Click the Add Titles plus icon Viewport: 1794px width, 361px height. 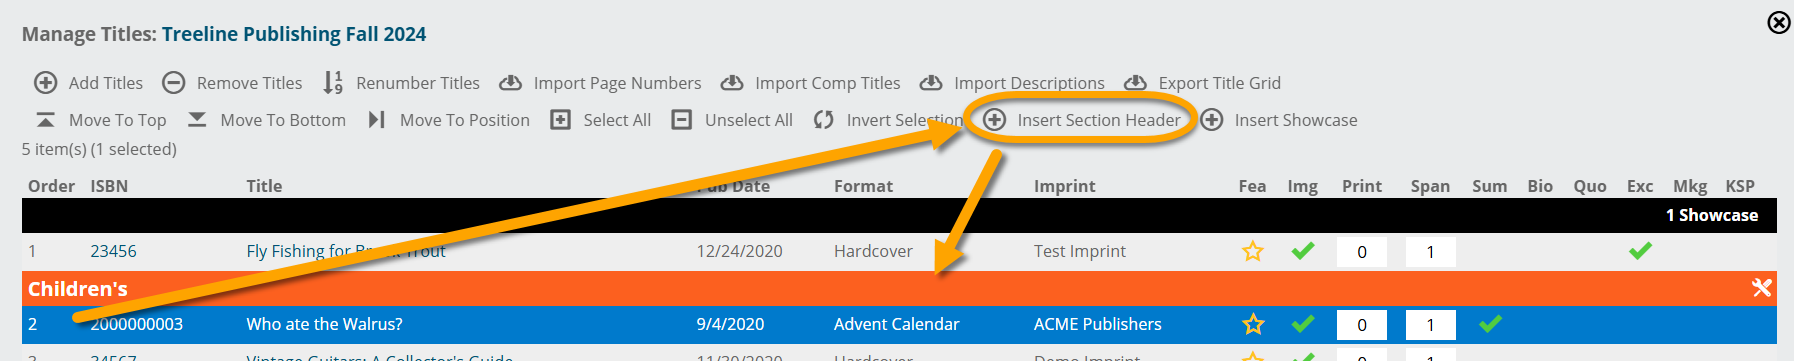(x=46, y=83)
